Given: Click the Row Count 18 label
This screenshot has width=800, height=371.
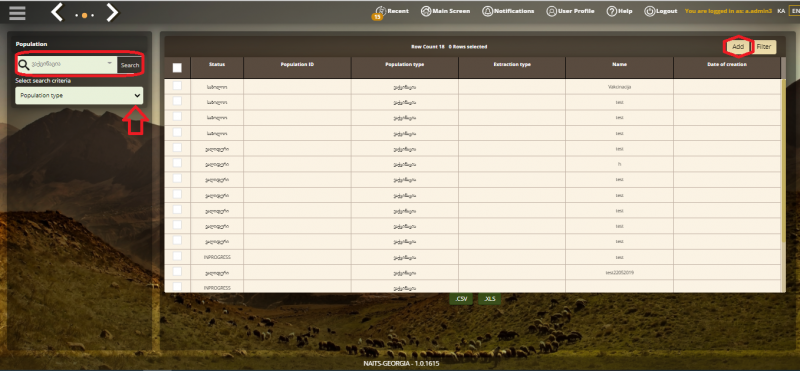Looking at the screenshot, I should tap(428, 47).
